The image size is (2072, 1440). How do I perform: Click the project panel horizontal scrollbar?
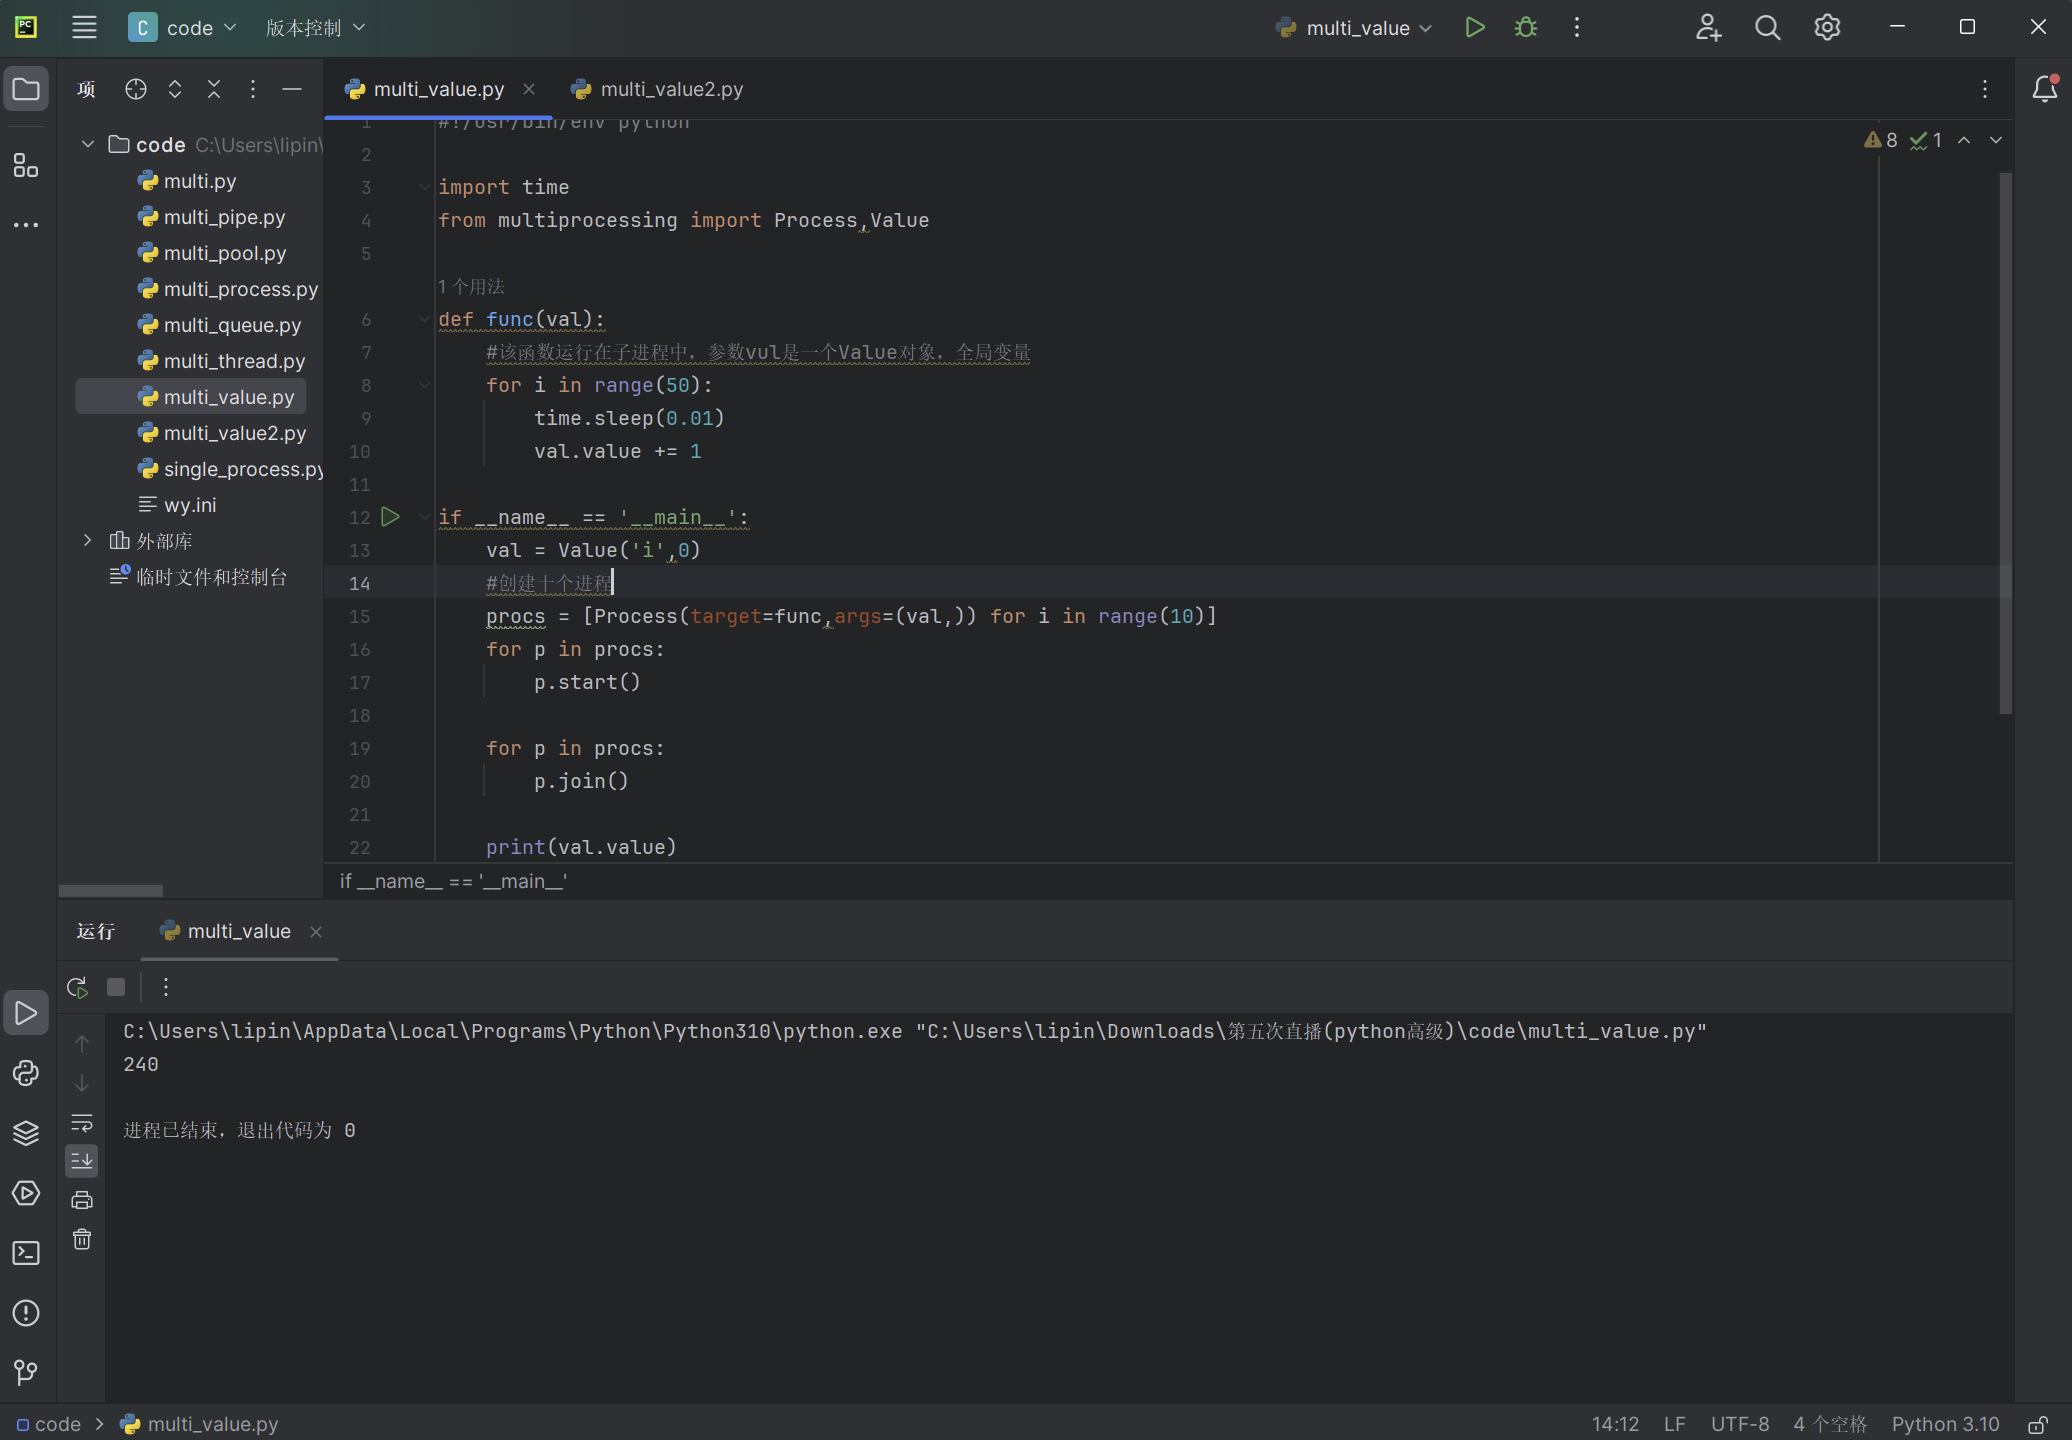(111, 890)
